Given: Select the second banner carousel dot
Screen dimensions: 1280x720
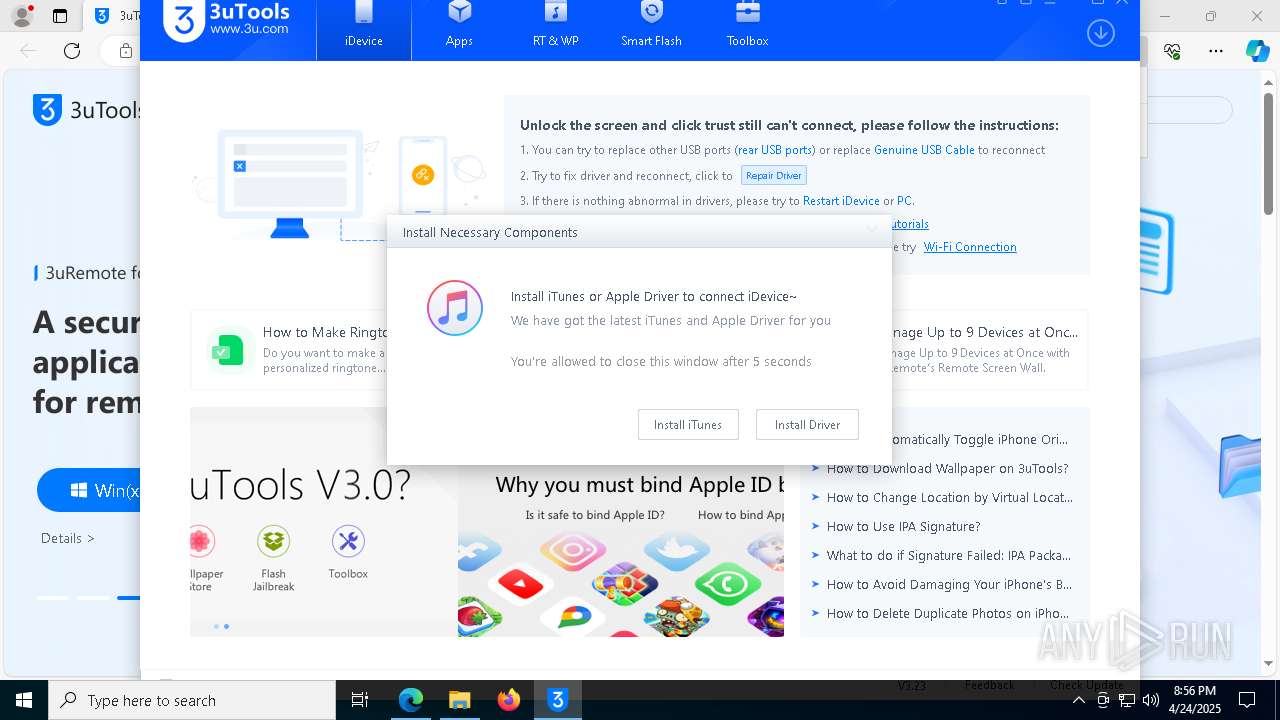Looking at the screenshot, I should coord(226,626).
